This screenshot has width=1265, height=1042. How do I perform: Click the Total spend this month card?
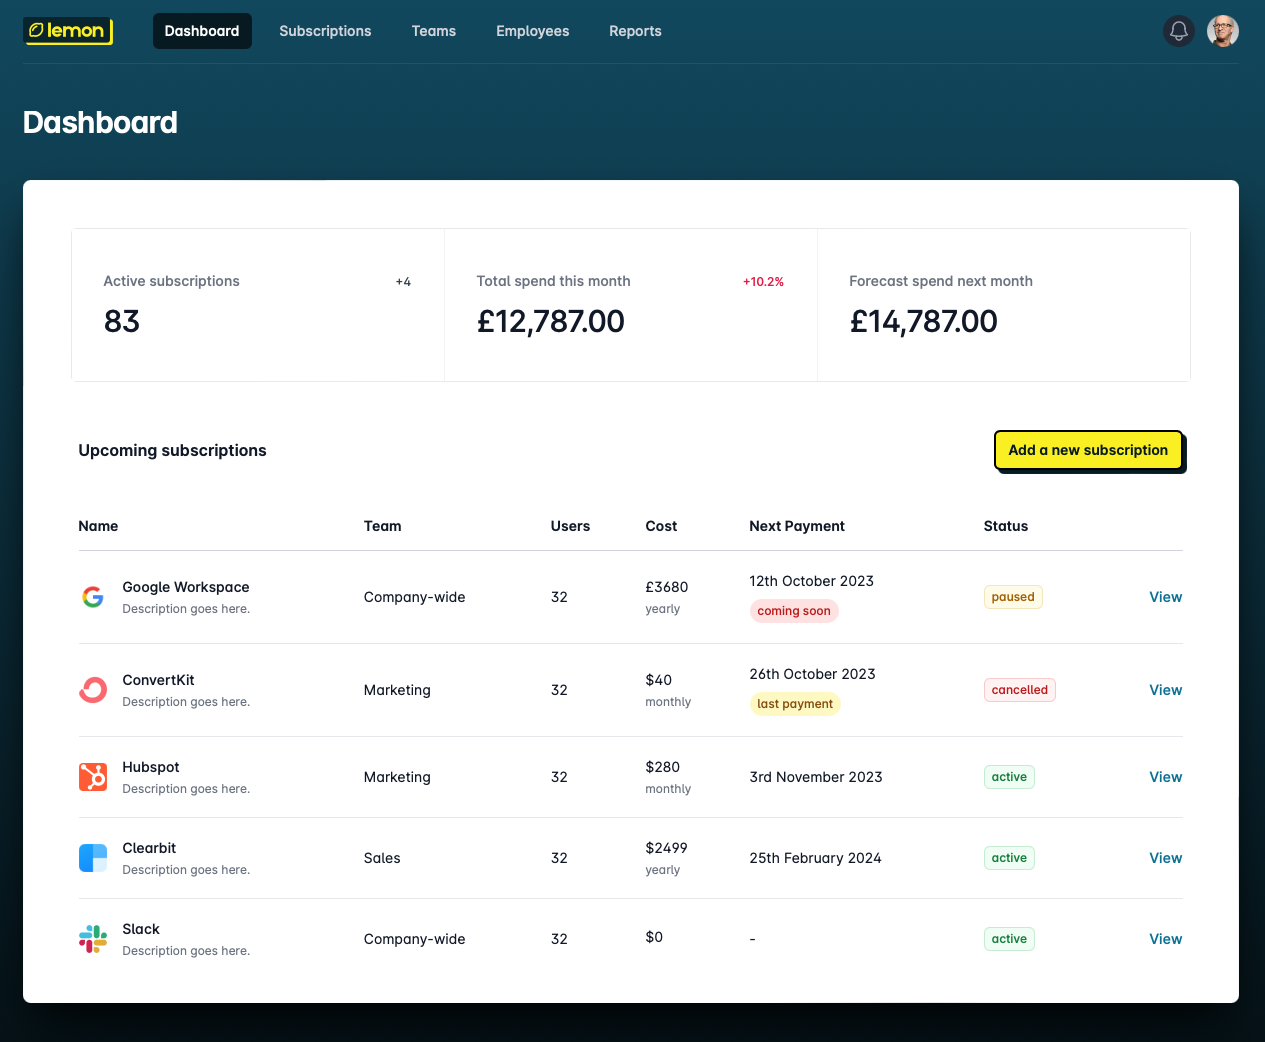point(631,305)
